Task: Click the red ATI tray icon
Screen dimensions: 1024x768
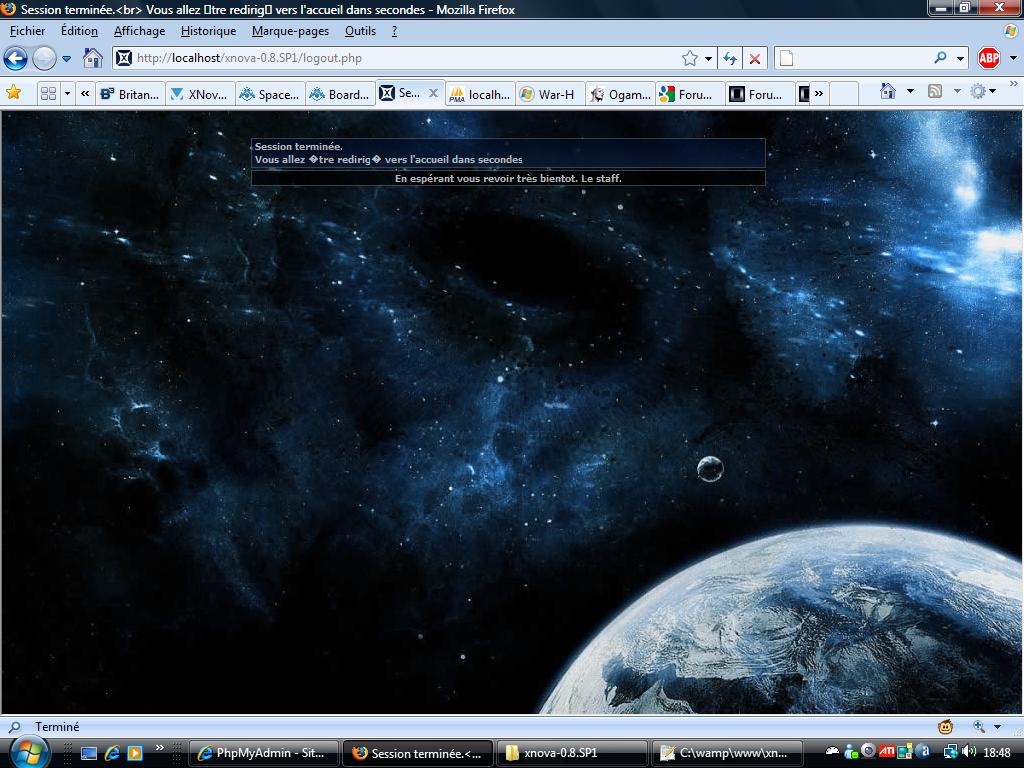Action: pos(886,752)
